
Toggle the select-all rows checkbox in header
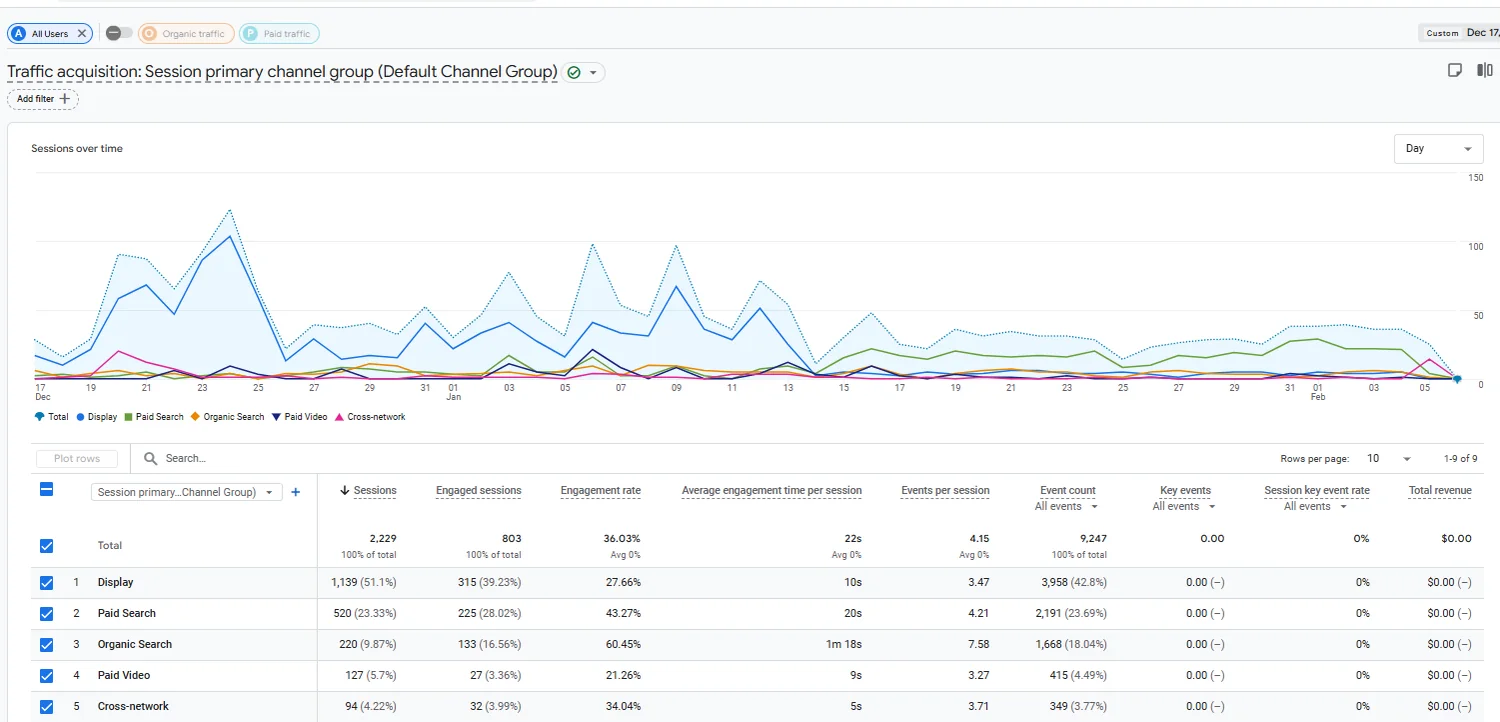(x=46, y=490)
